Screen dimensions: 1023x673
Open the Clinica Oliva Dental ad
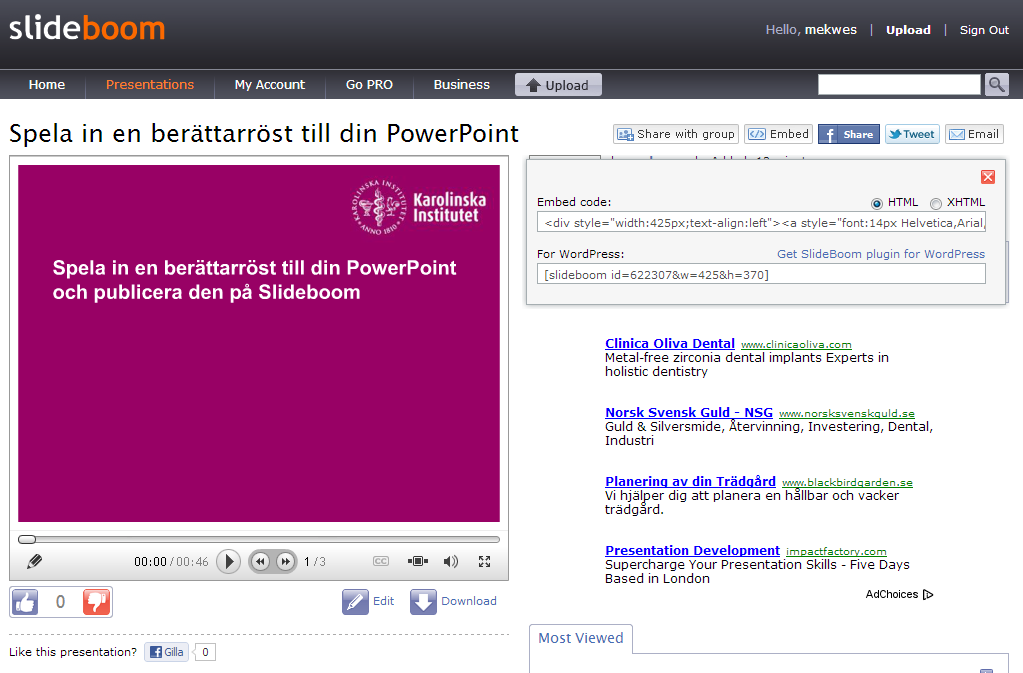coord(669,344)
